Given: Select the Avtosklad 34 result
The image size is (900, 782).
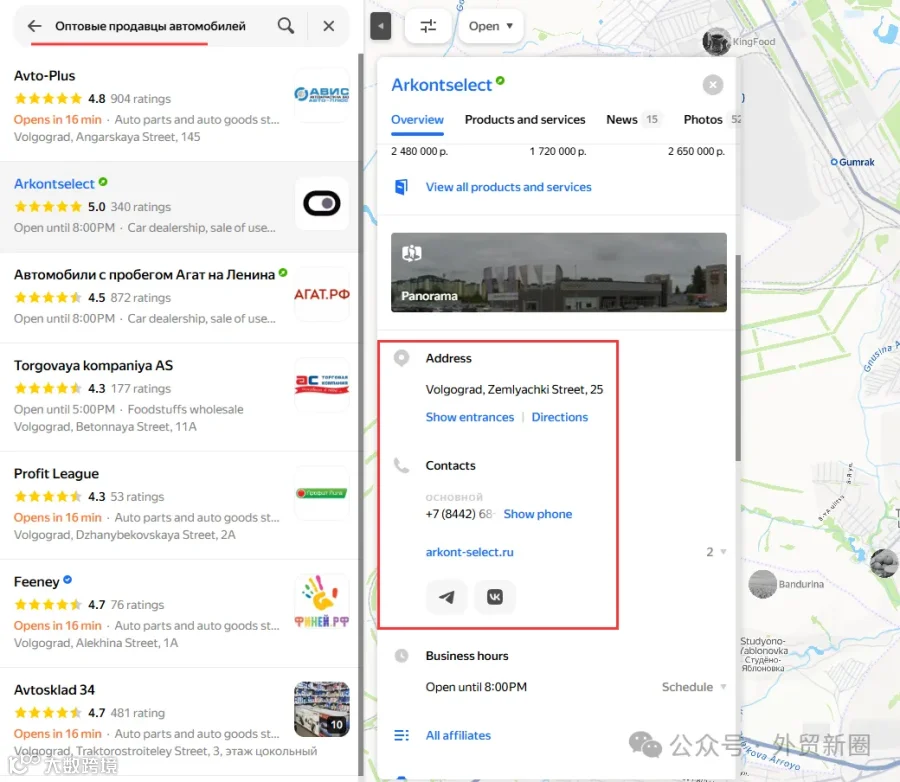Looking at the screenshot, I should tap(179, 721).
